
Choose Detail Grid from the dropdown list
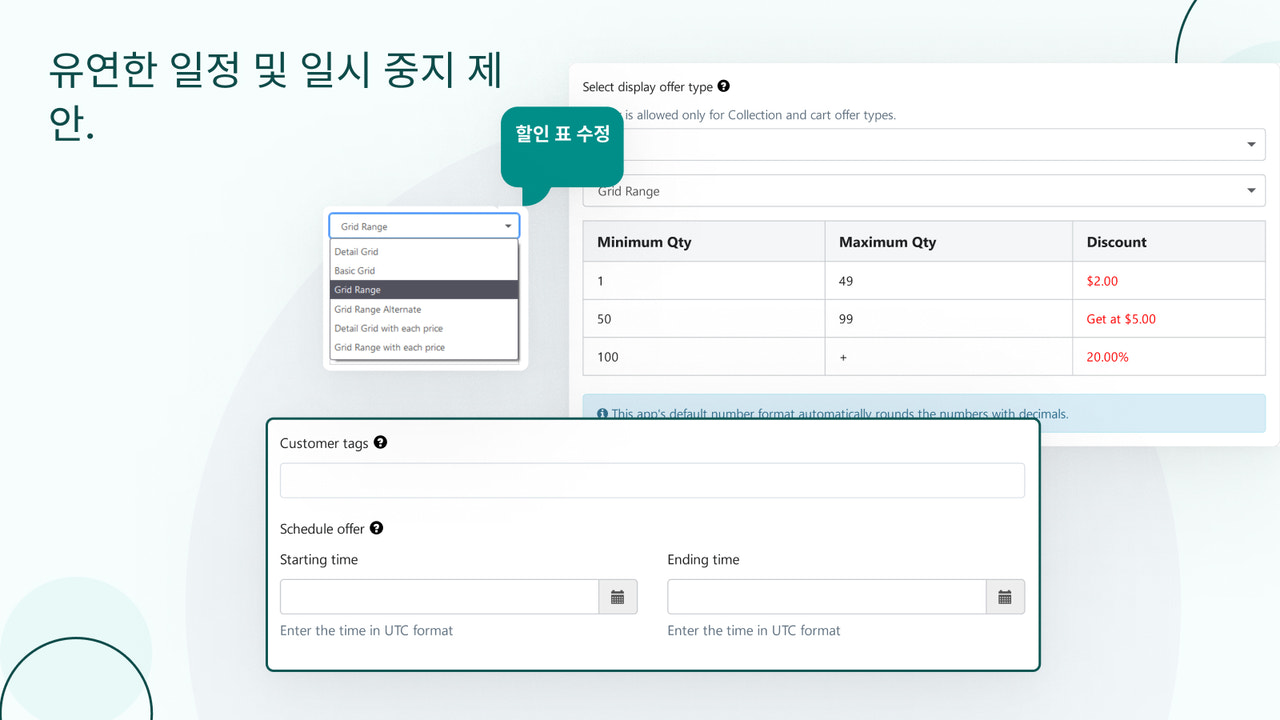coord(424,252)
